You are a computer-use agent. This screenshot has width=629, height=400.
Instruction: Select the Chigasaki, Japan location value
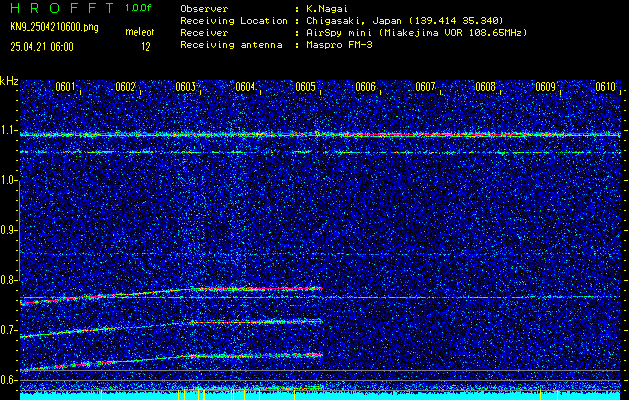(x=404, y=20)
